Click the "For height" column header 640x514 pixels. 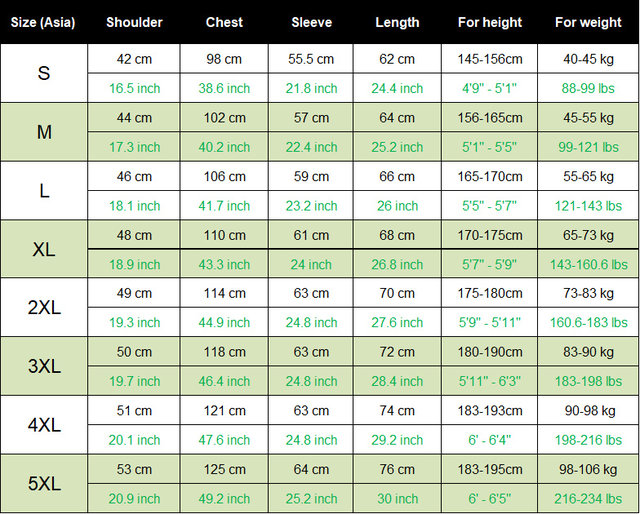490,22
